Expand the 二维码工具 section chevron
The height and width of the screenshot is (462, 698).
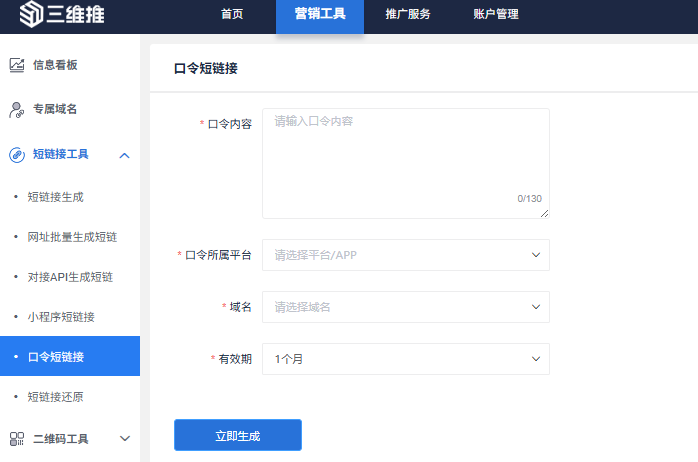click(x=125, y=438)
